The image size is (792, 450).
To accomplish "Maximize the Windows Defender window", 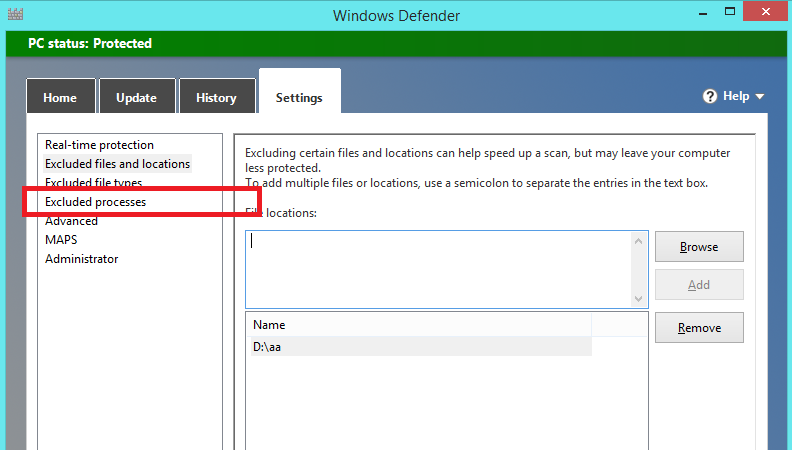I will 730,12.
